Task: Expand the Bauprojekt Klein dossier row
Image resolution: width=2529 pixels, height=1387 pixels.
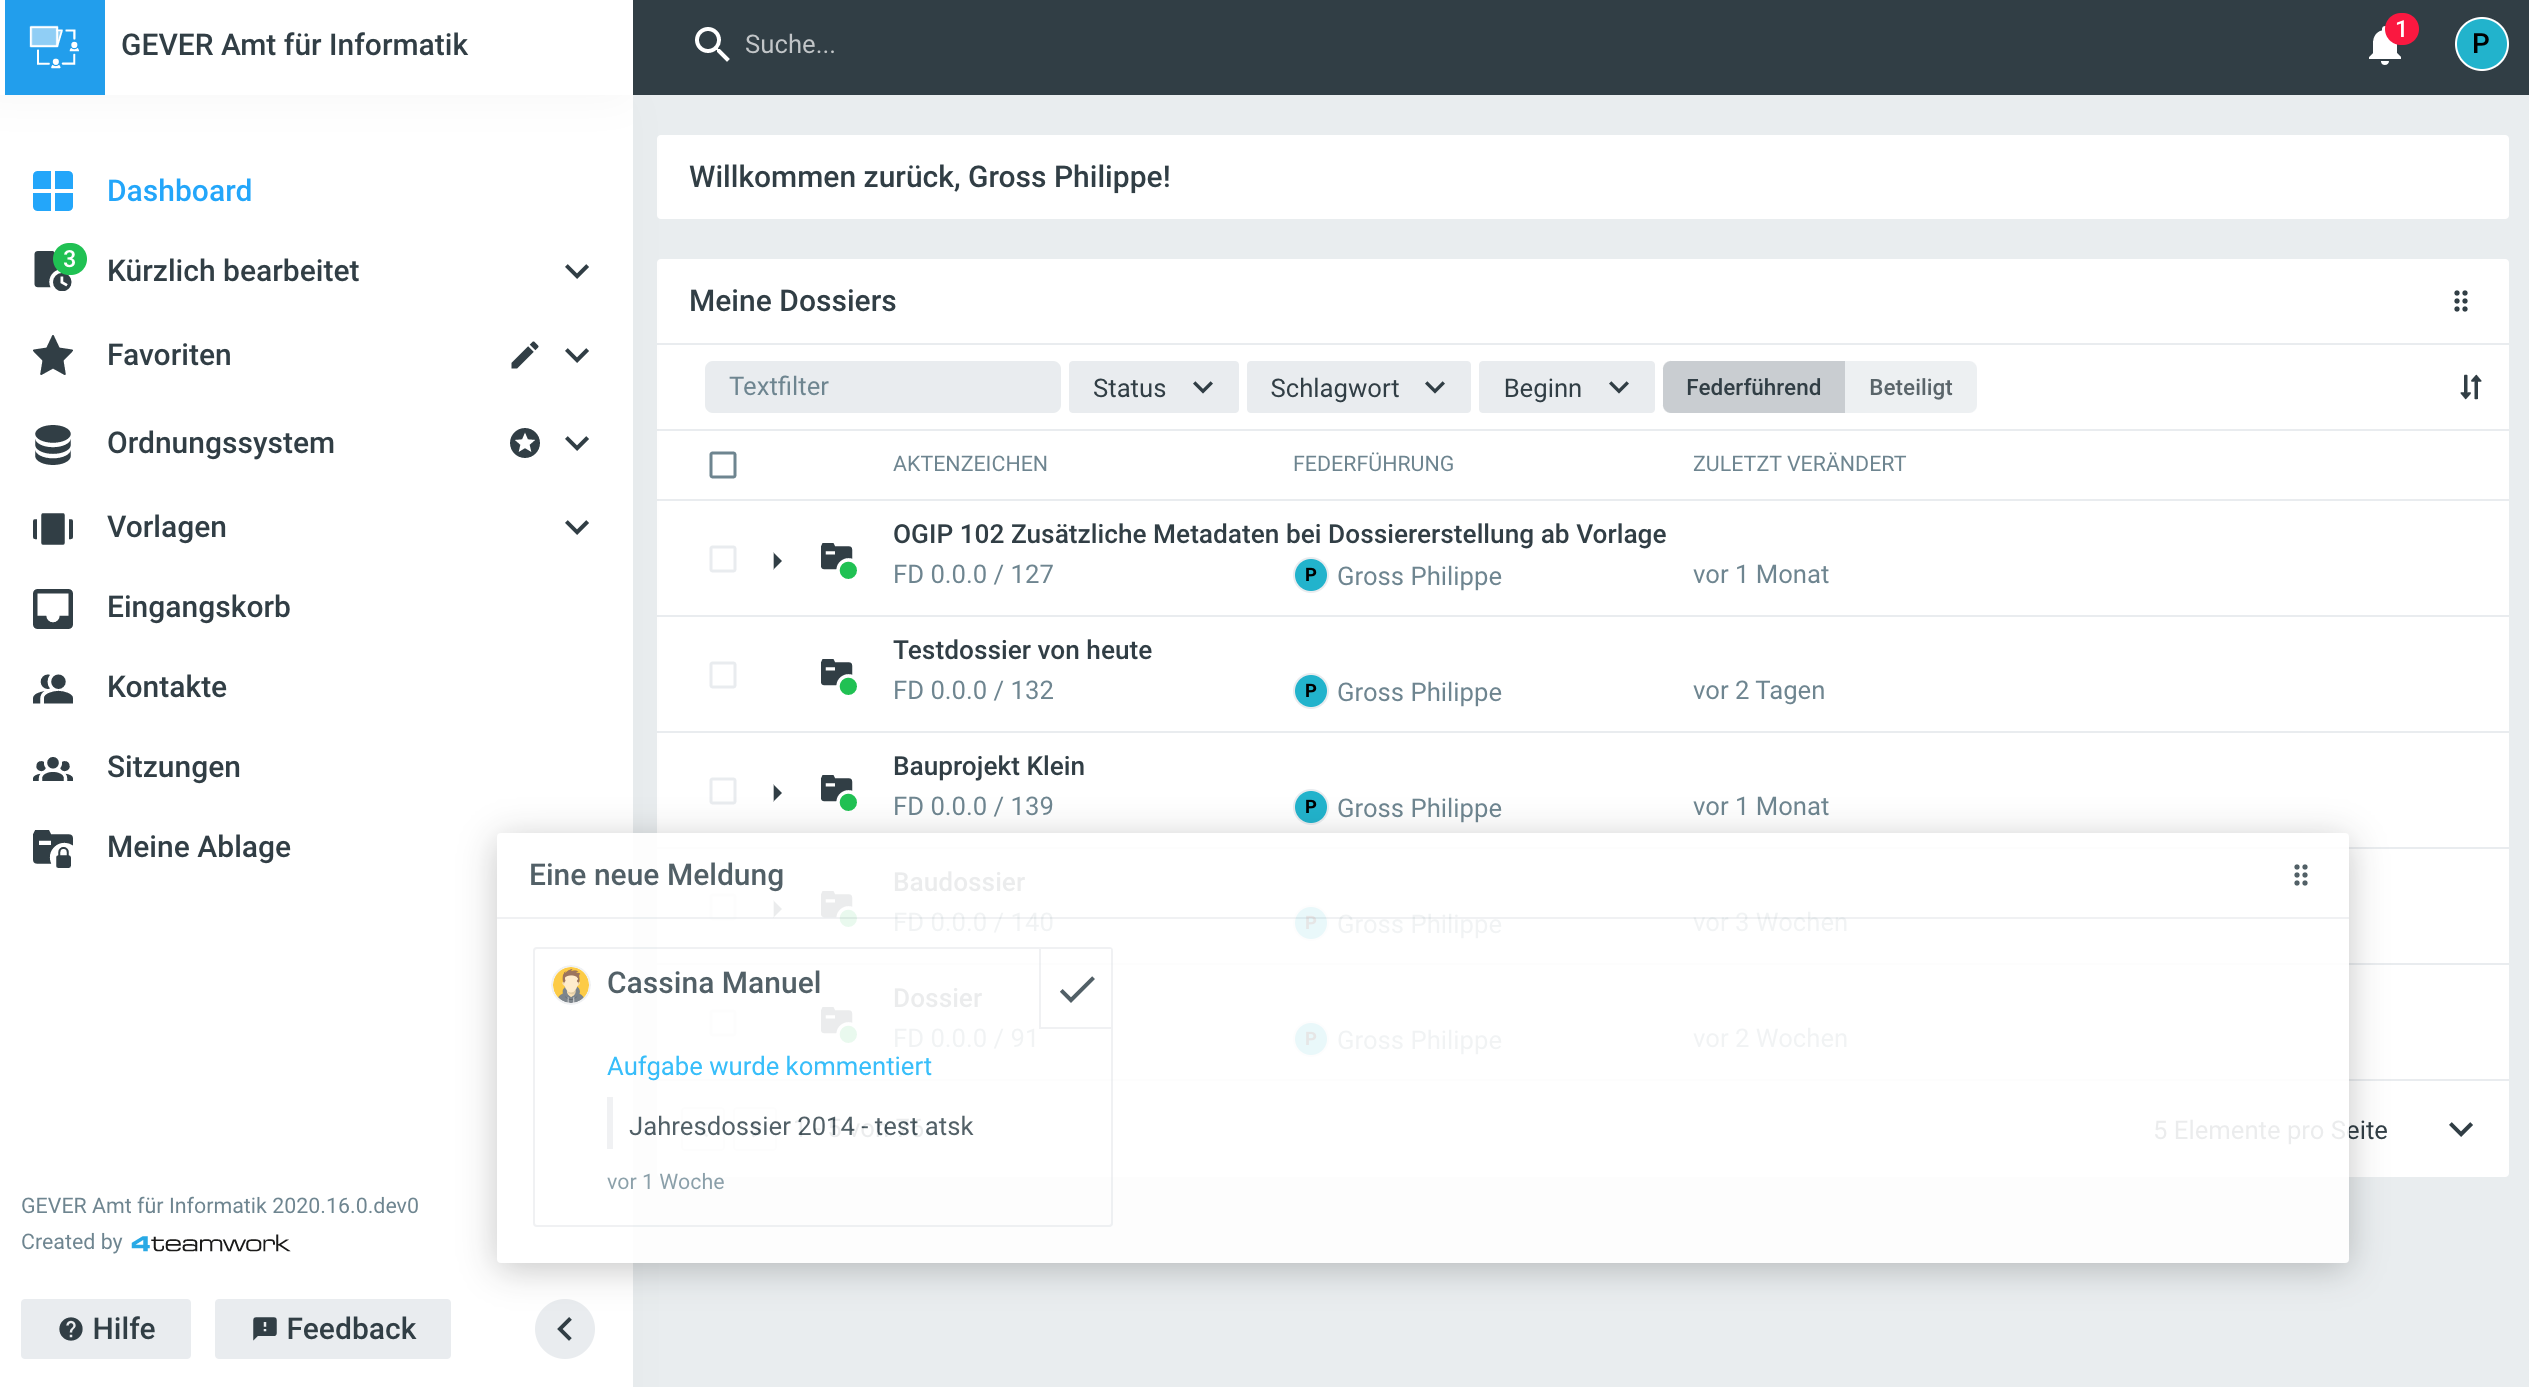Action: click(x=777, y=792)
